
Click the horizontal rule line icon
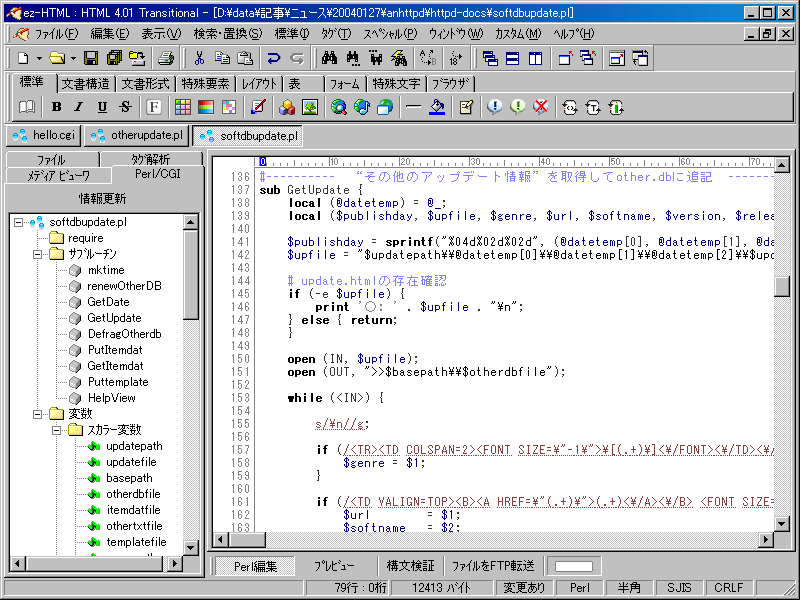click(413, 107)
